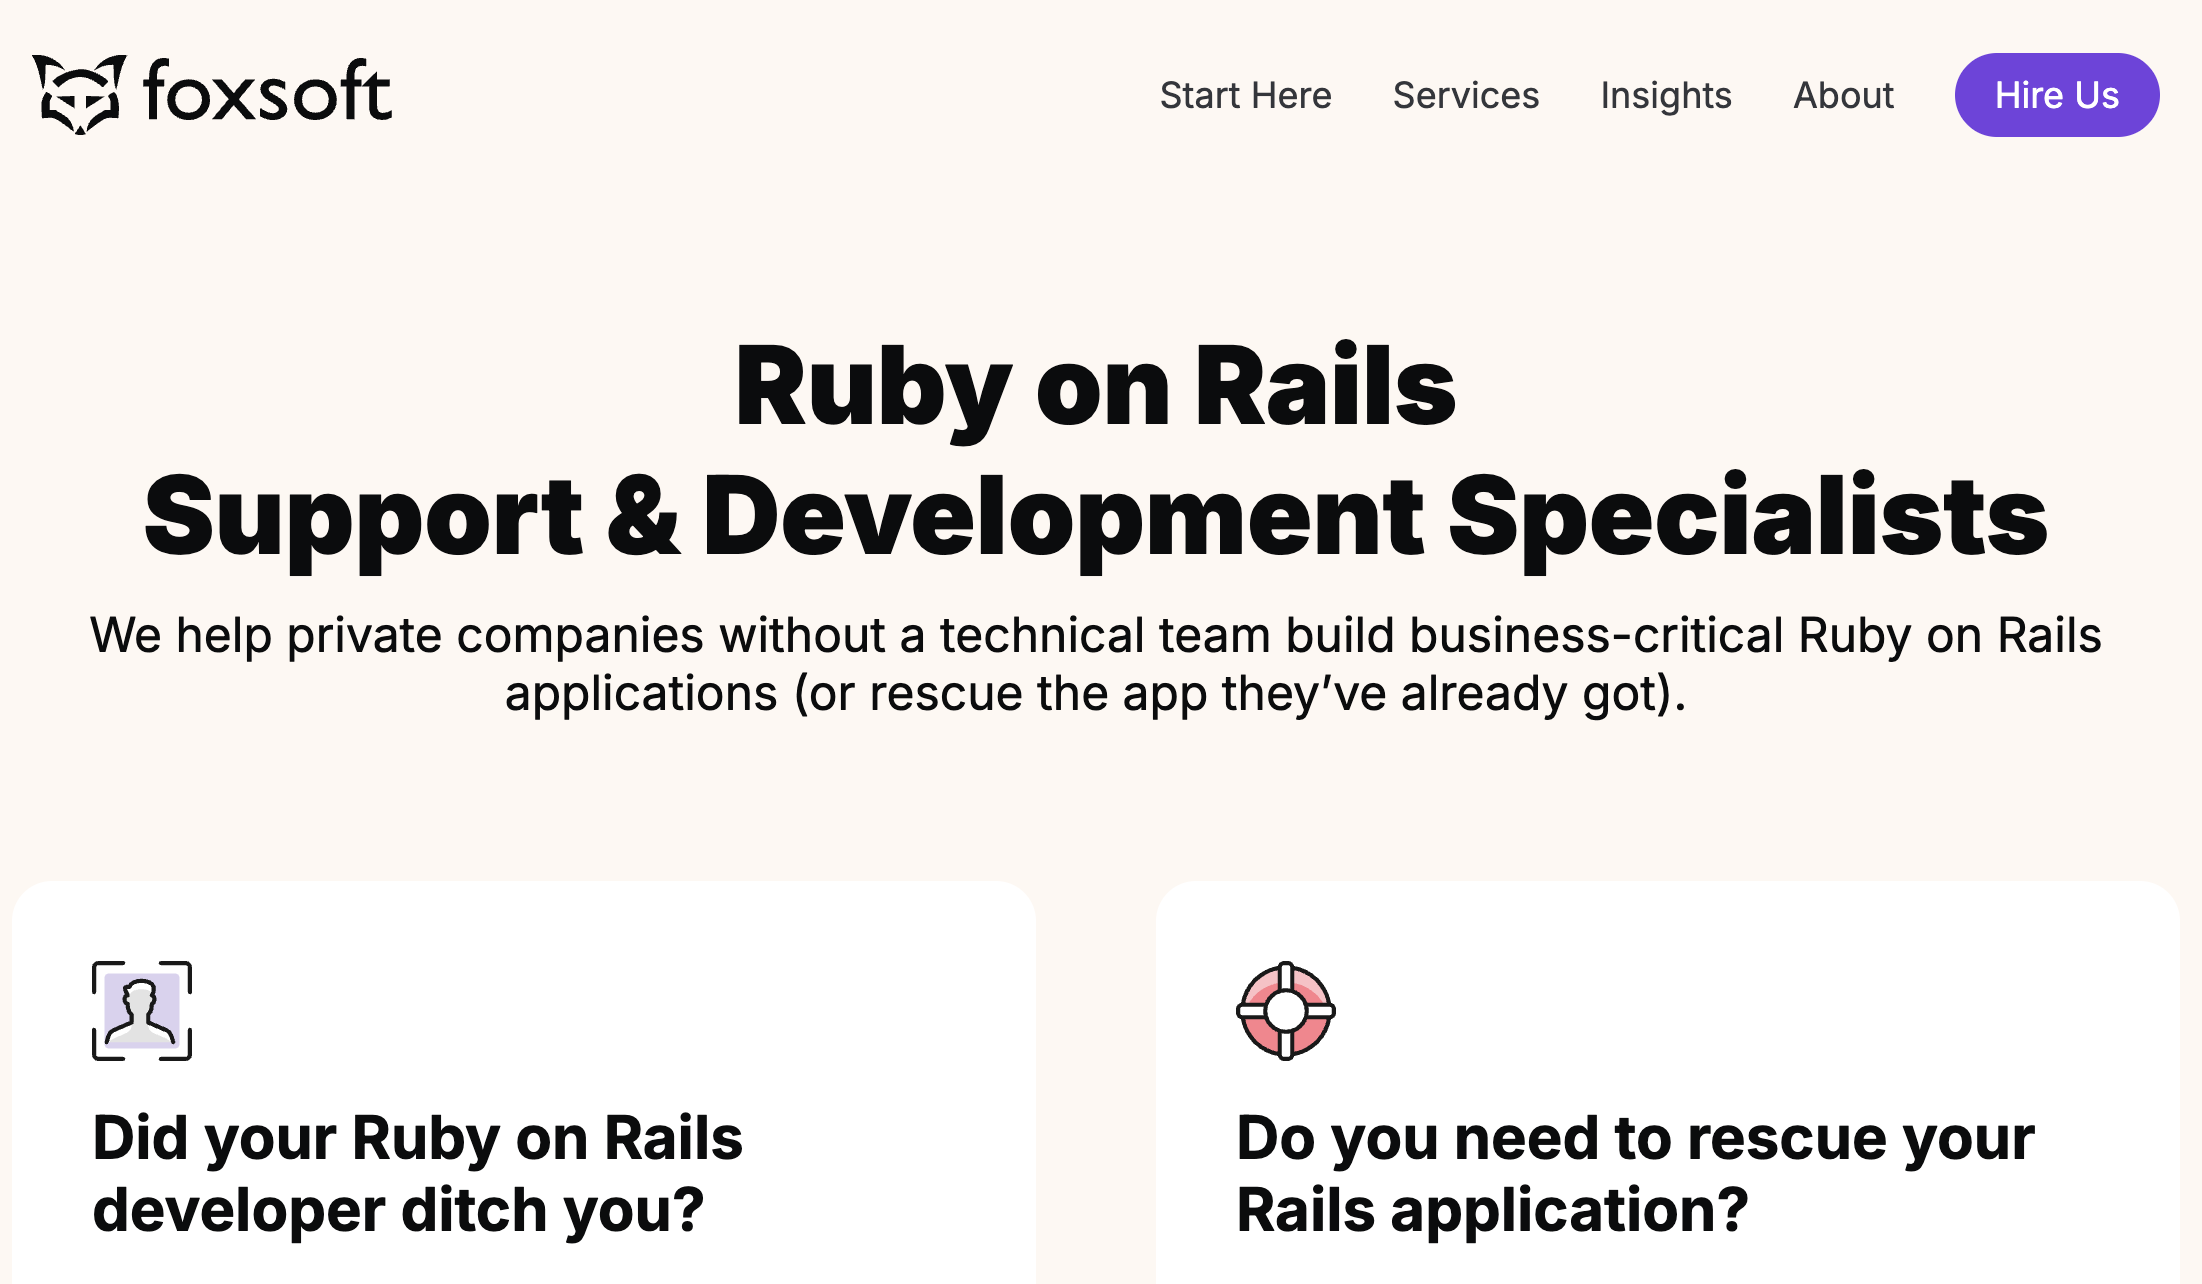Open the About navigation link
2202x1284 pixels.
(x=1844, y=95)
